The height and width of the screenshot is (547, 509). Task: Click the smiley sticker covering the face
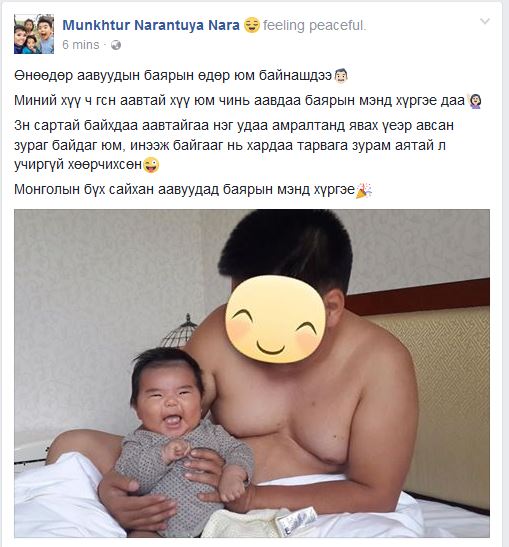pos(276,320)
